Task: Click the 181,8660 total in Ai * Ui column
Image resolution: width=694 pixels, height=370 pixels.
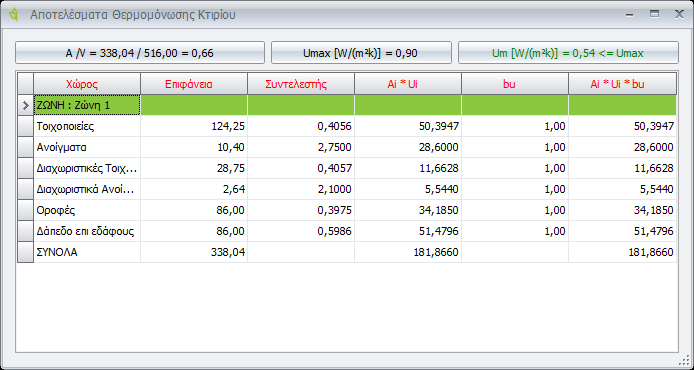Action: pyautogui.click(x=408, y=252)
